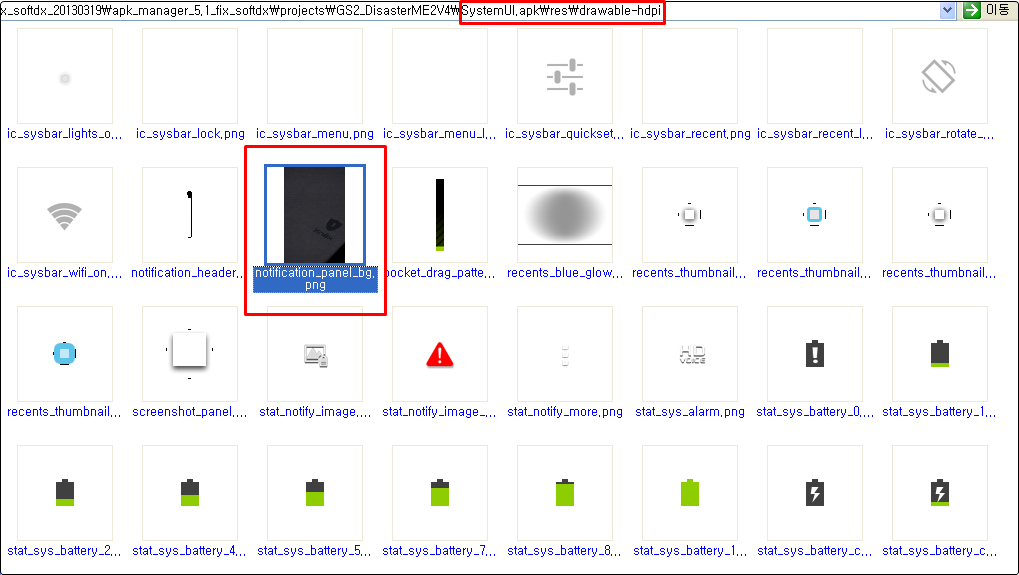Select the recents_blue_glow gray blur thumbnail
The width and height of the screenshot is (1019, 575).
pyautogui.click(x=565, y=215)
